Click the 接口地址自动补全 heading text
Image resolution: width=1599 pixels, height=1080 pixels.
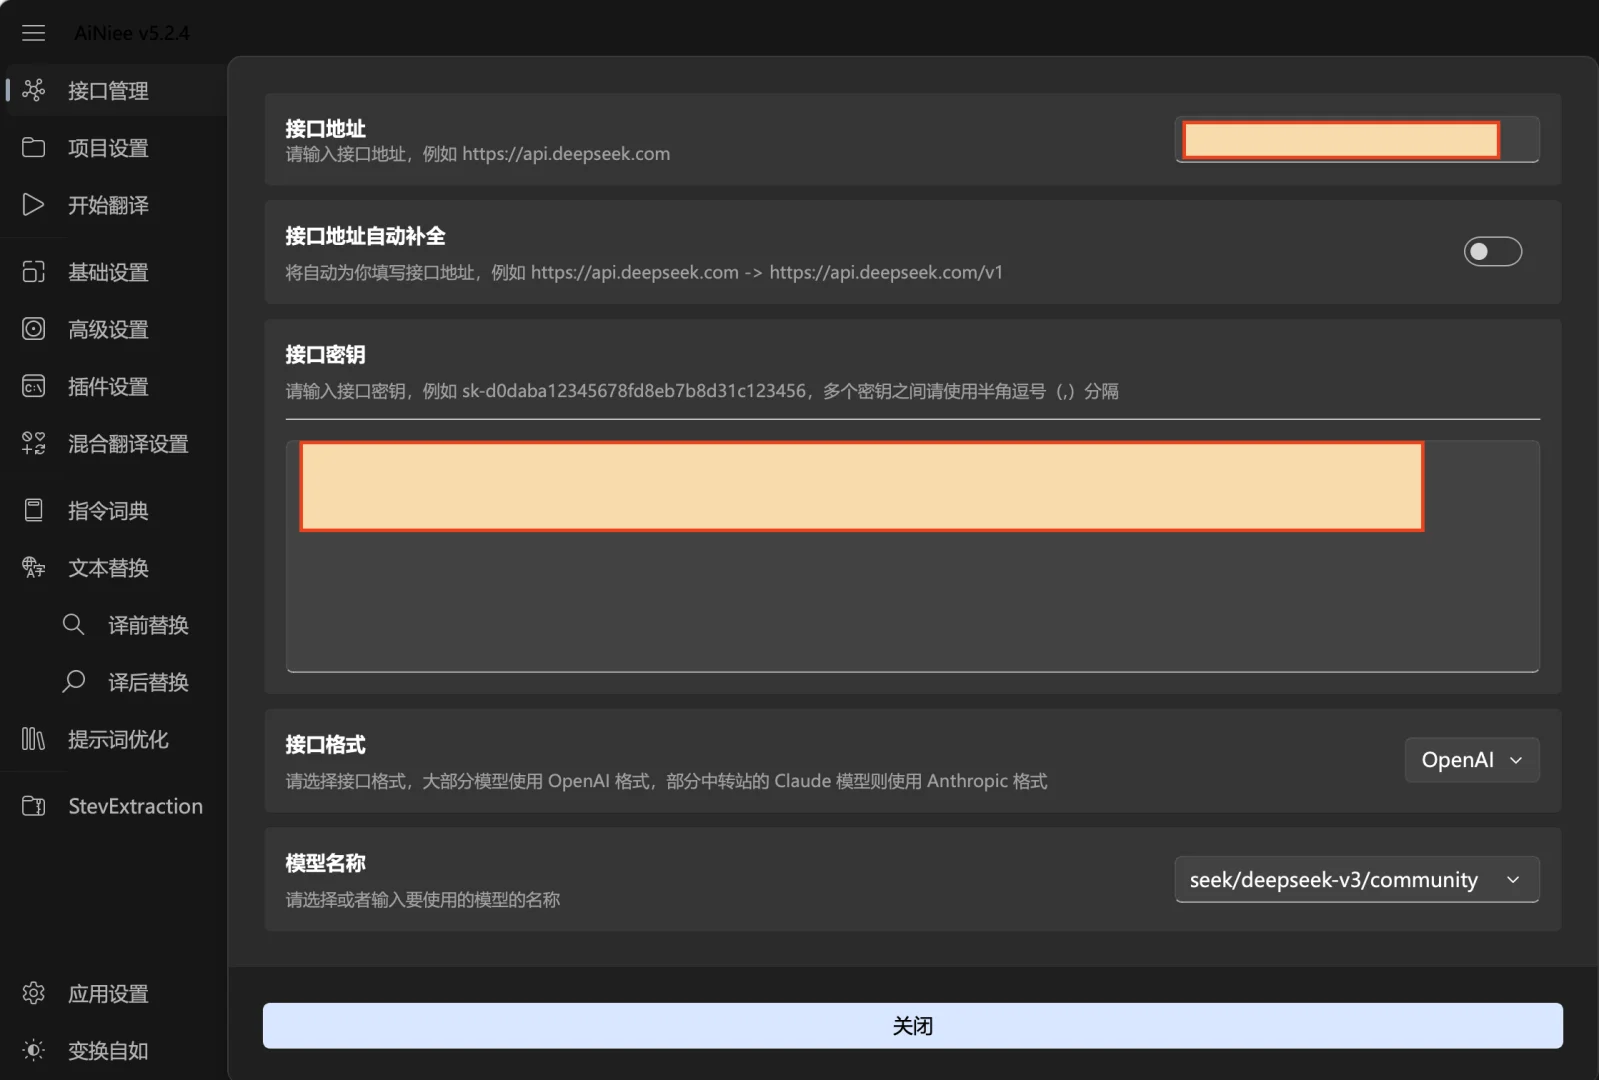(x=365, y=236)
